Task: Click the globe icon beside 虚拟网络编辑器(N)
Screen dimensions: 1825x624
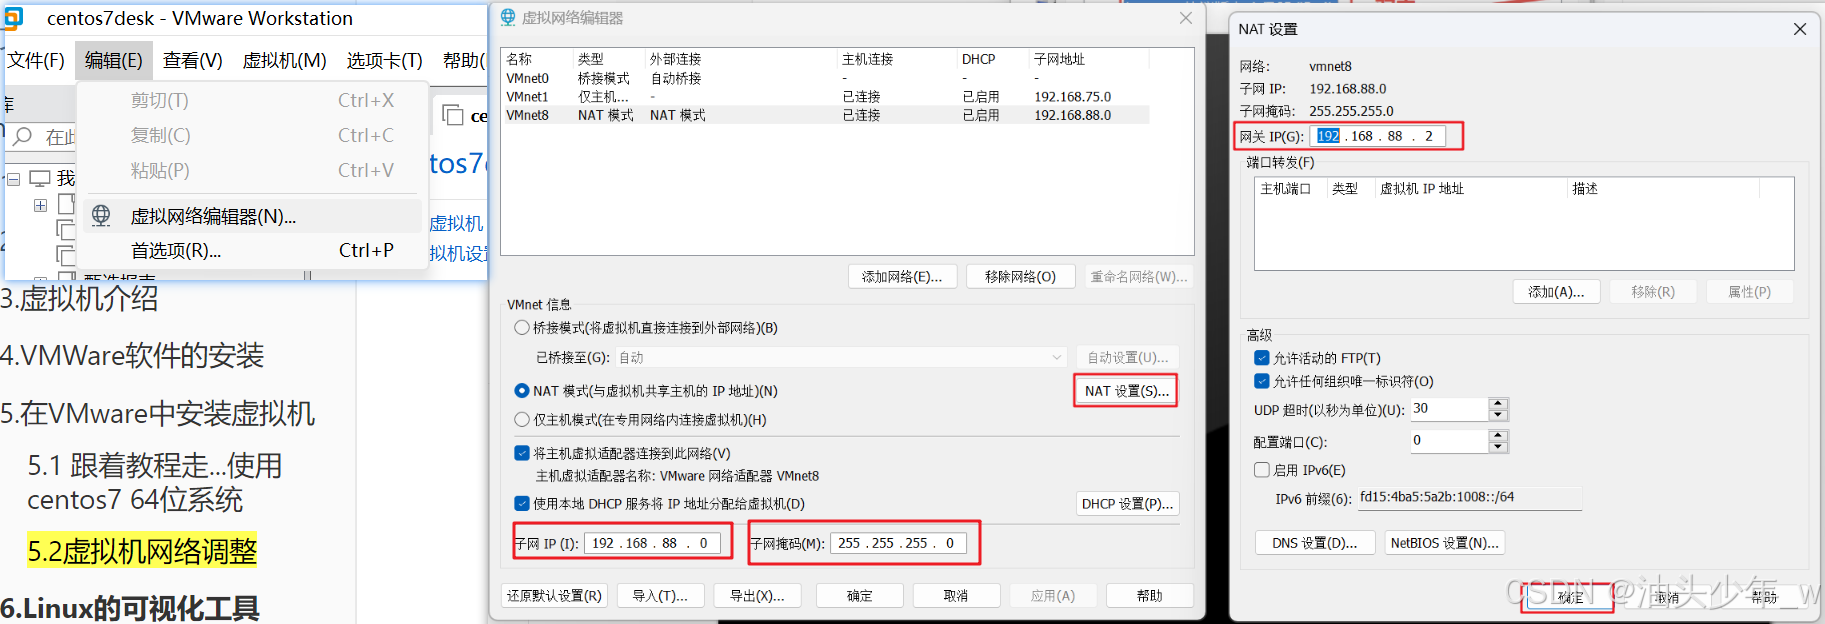Action: pyautogui.click(x=101, y=215)
